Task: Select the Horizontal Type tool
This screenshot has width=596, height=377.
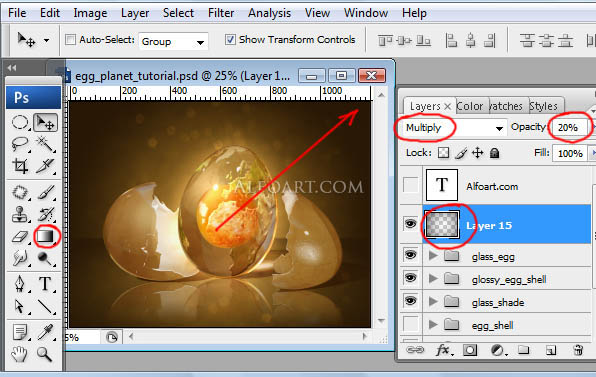Action: [x=46, y=284]
